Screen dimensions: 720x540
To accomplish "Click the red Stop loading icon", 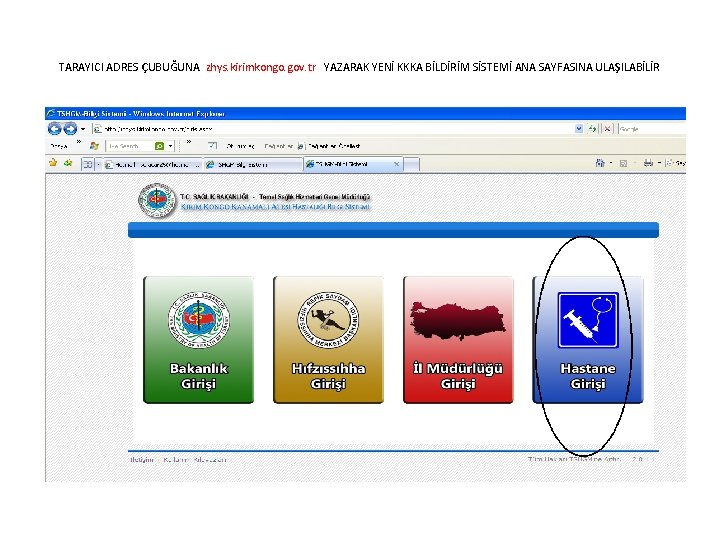I will pos(607,129).
